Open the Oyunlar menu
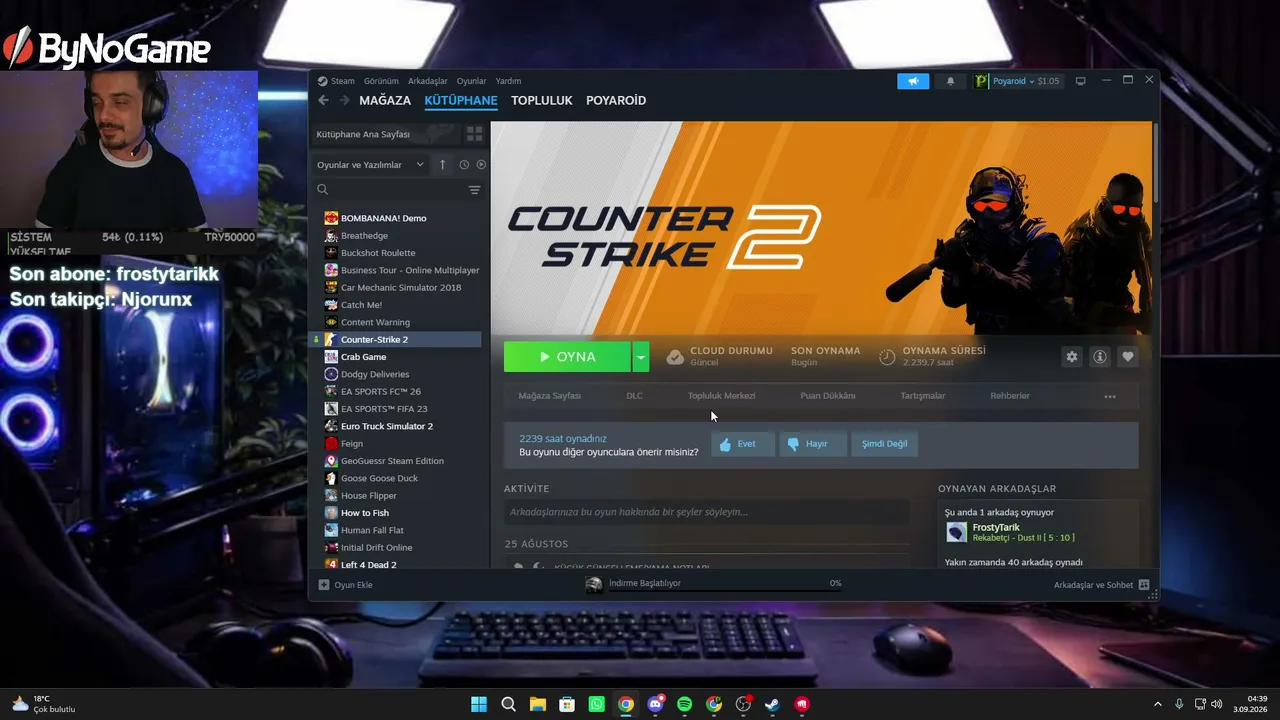The width and height of the screenshot is (1280, 720). [471, 81]
